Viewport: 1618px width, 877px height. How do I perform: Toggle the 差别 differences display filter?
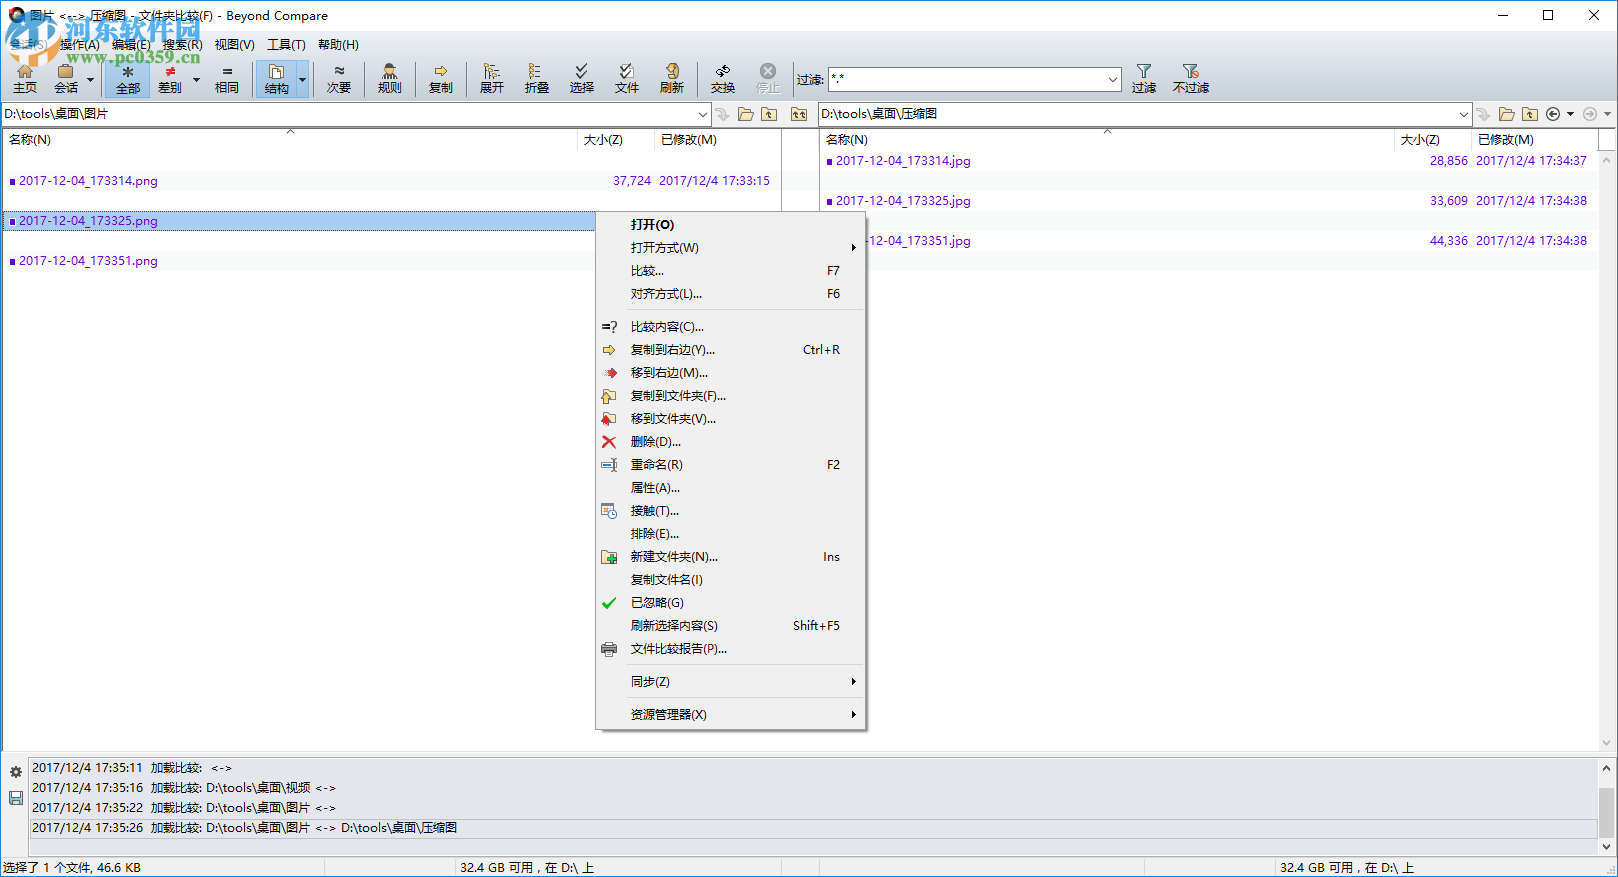coord(170,78)
